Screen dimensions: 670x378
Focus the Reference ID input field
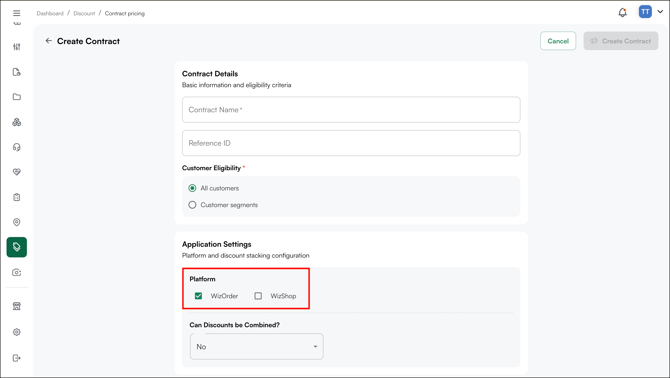pos(351,143)
